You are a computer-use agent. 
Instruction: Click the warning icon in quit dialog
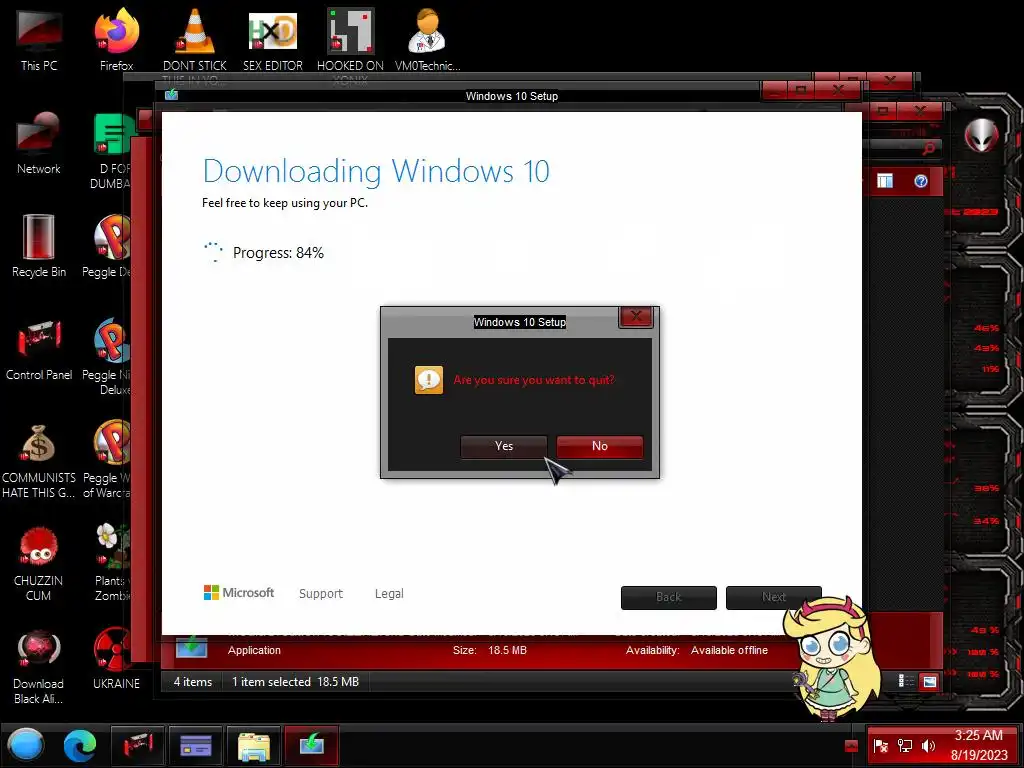point(429,380)
